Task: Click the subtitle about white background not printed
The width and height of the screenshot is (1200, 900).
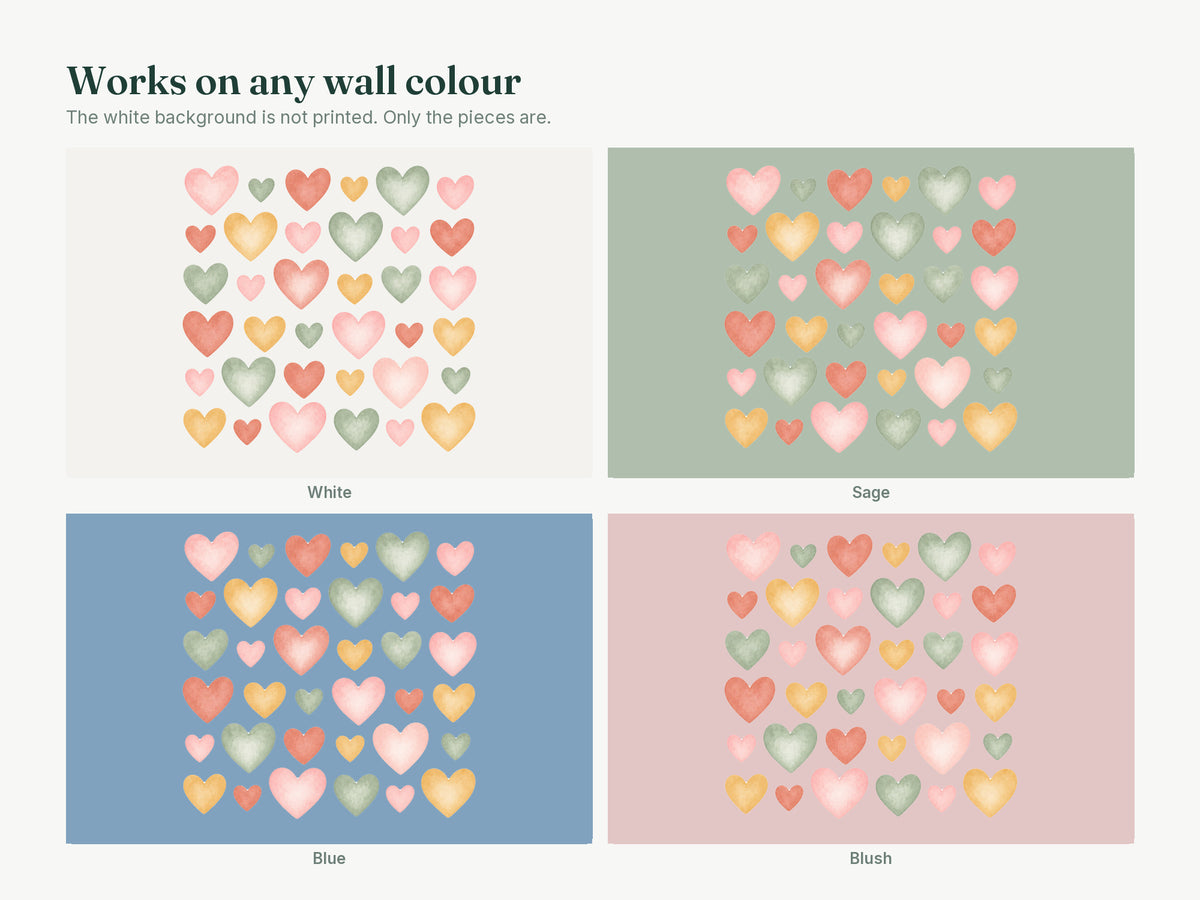Action: [308, 117]
